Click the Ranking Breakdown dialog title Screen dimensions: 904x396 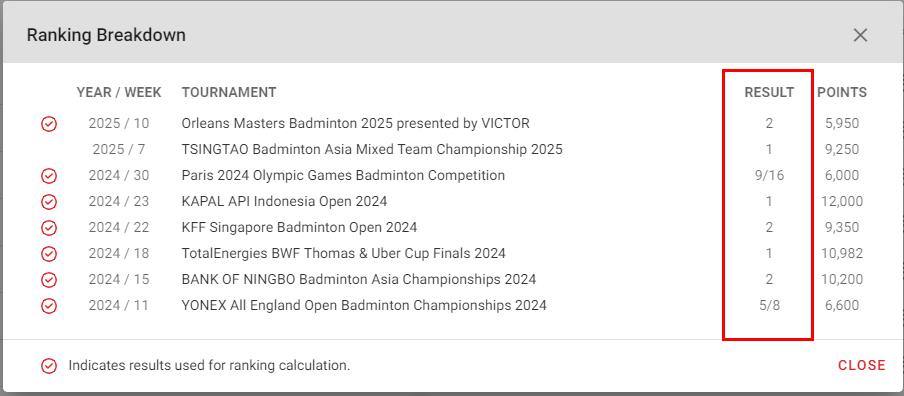point(106,35)
